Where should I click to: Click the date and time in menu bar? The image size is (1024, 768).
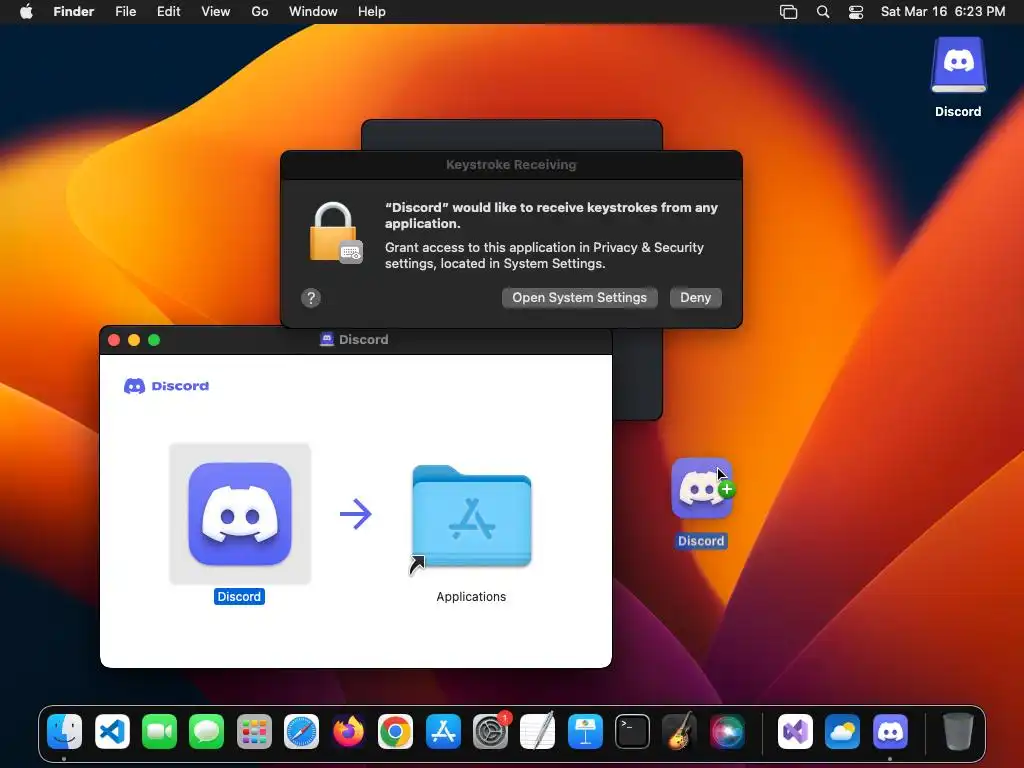point(942,12)
